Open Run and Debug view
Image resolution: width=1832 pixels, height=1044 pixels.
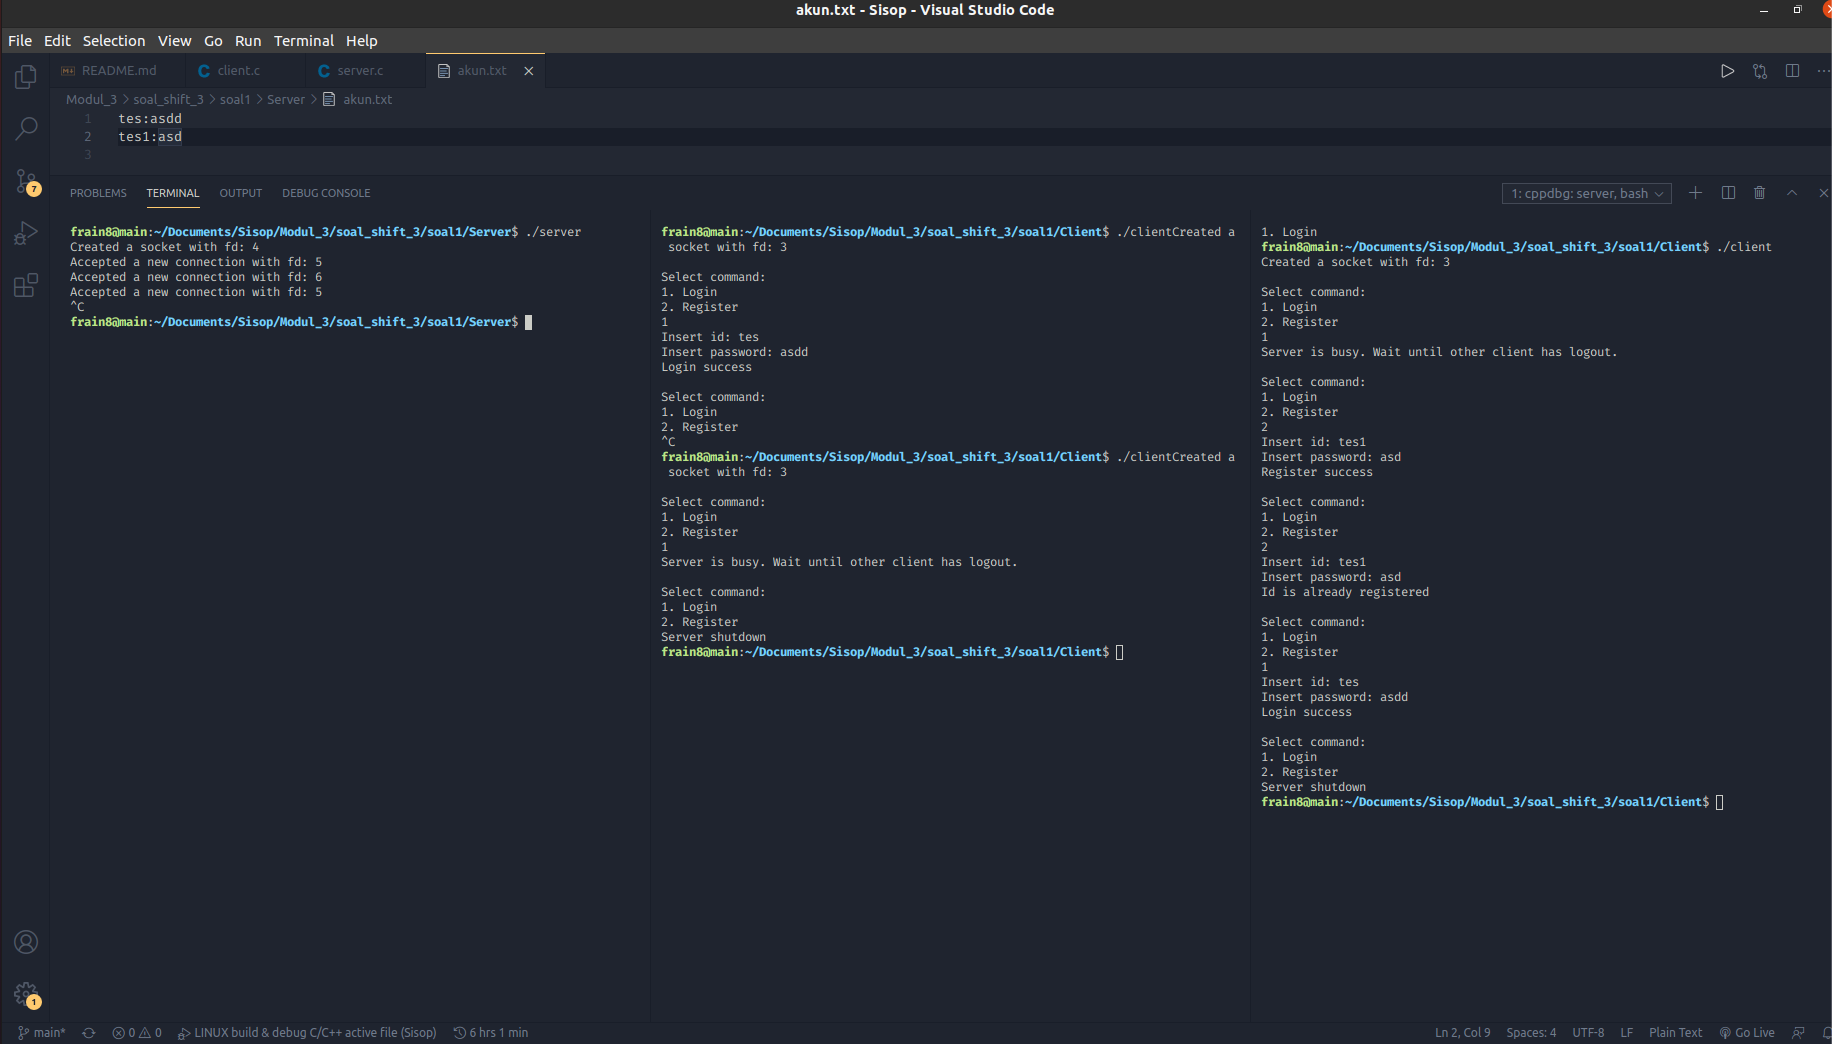(x=26, y=234)
